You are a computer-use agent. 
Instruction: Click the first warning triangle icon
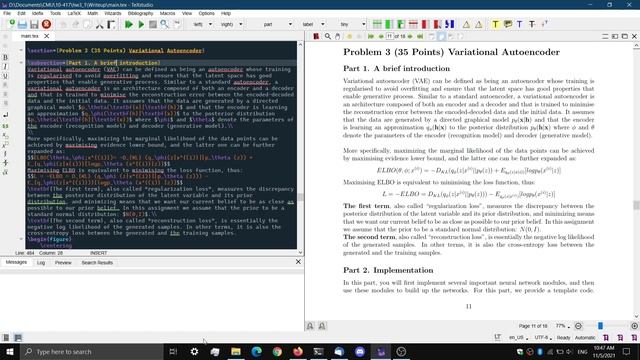(466, 24)
